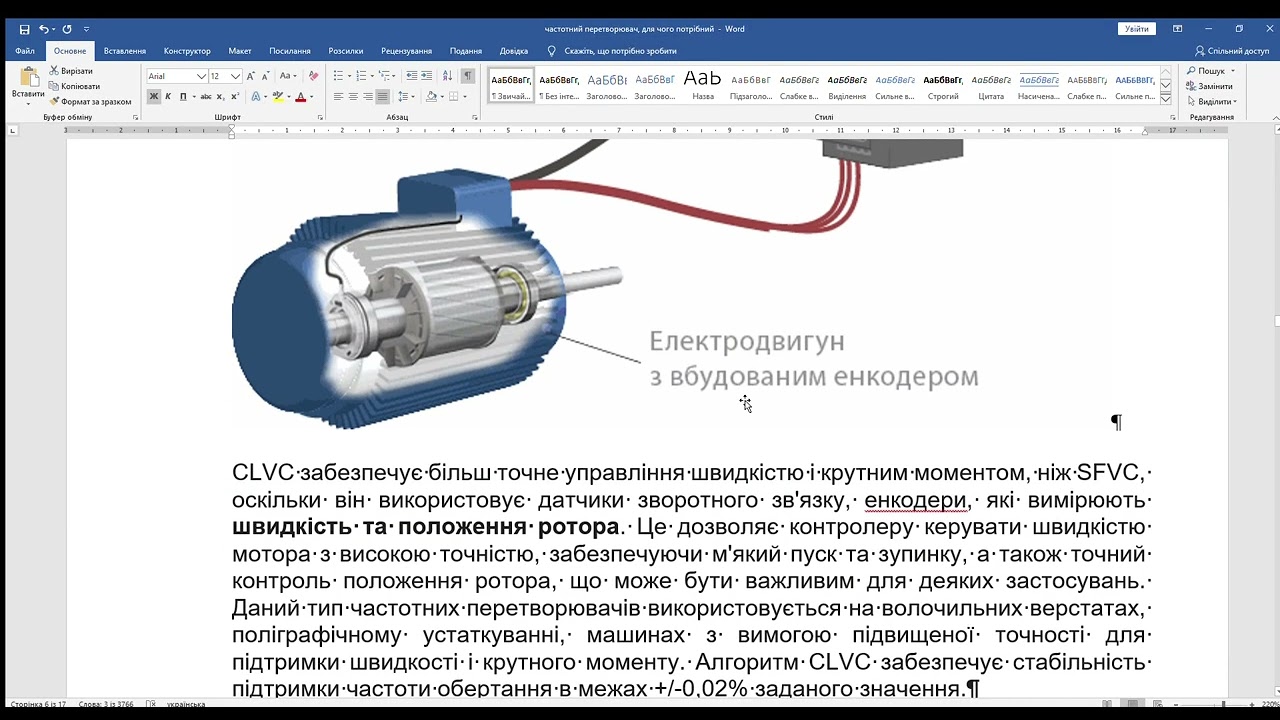The image size is (1280, 720).
Task: Decrease font size
Action: pyautogui.click(x=265, y=76)
